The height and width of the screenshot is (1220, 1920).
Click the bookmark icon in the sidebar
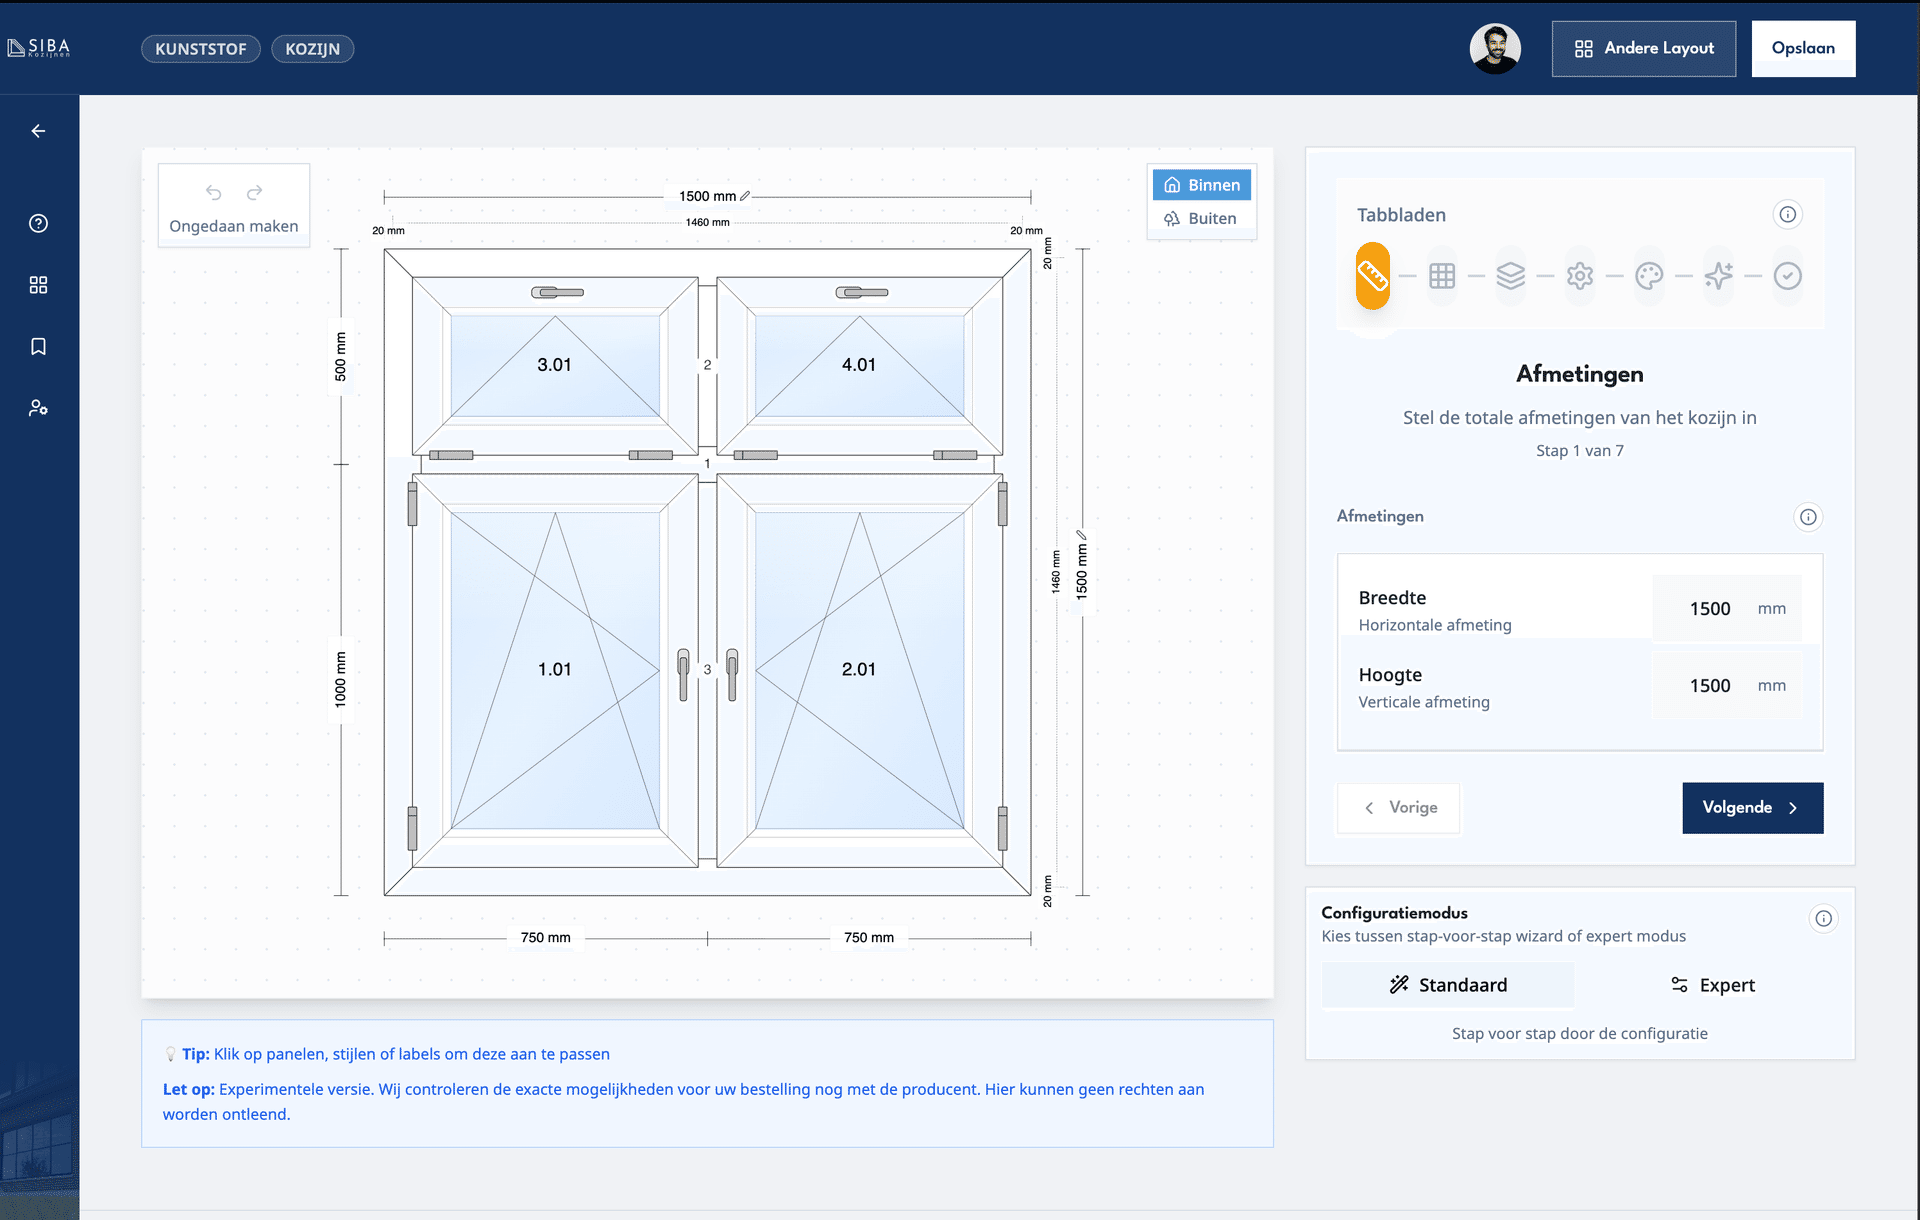(x=38, y=346)
